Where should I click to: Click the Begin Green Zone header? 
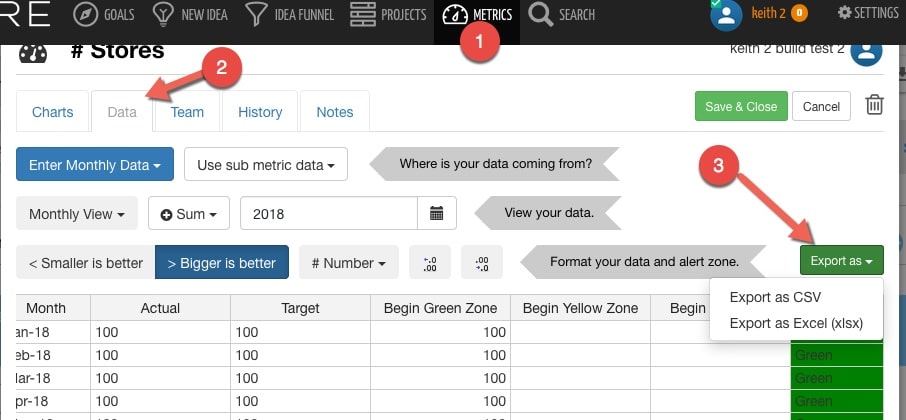coord(440,308)
